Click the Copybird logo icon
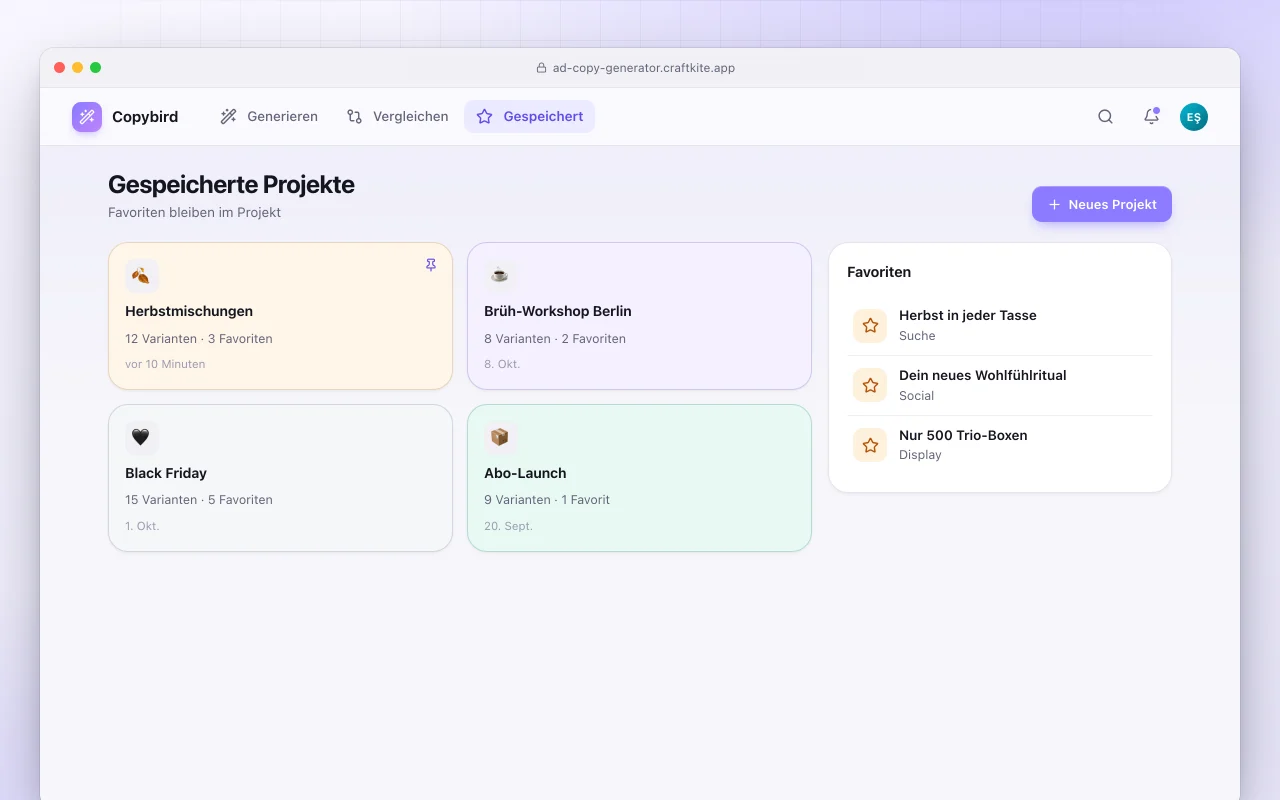1280x800 pixels. pyautogui.click(x=87, y=117)
